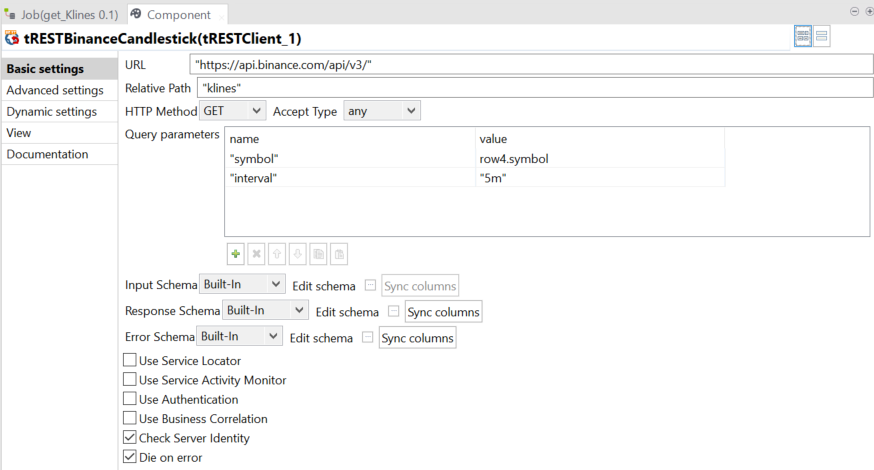Image resolution: width=874 pixels, height=470 pixels.
Task: Minimize the Component view panel
Action: [x=854, y=11]
